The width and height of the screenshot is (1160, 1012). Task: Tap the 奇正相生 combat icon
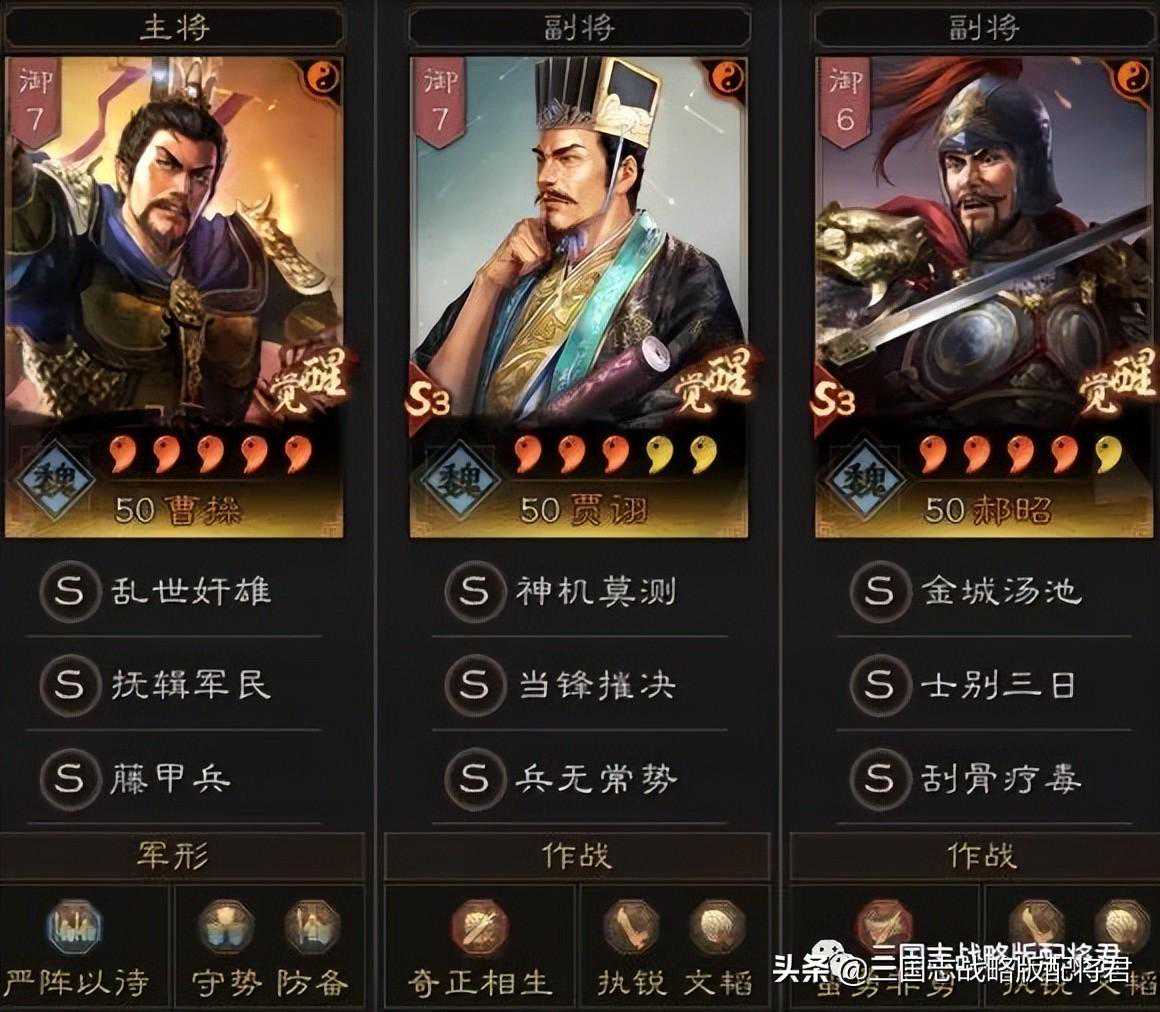[x=481, y=927]
